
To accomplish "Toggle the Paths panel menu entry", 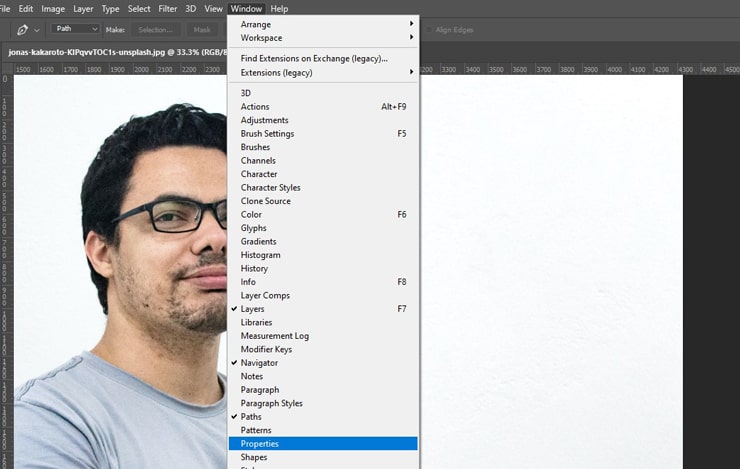I will 251,417.
